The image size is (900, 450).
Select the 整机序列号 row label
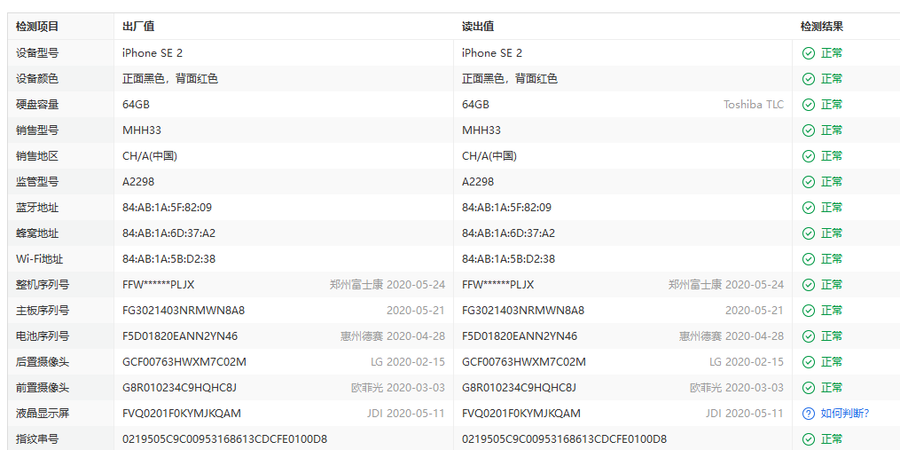click(42, 285)
